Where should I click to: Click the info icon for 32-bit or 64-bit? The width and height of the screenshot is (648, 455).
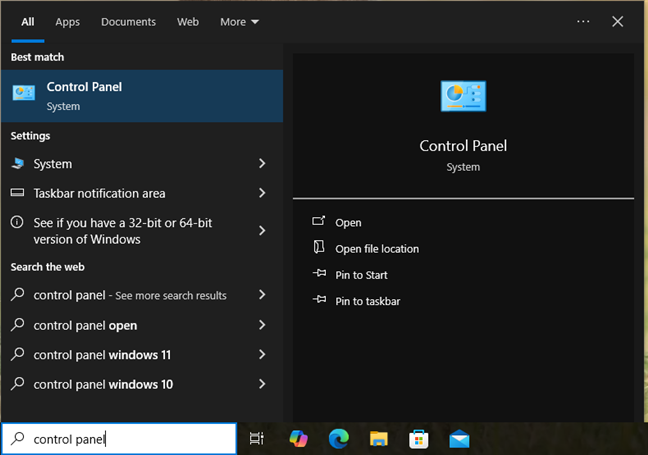point(17,222)
